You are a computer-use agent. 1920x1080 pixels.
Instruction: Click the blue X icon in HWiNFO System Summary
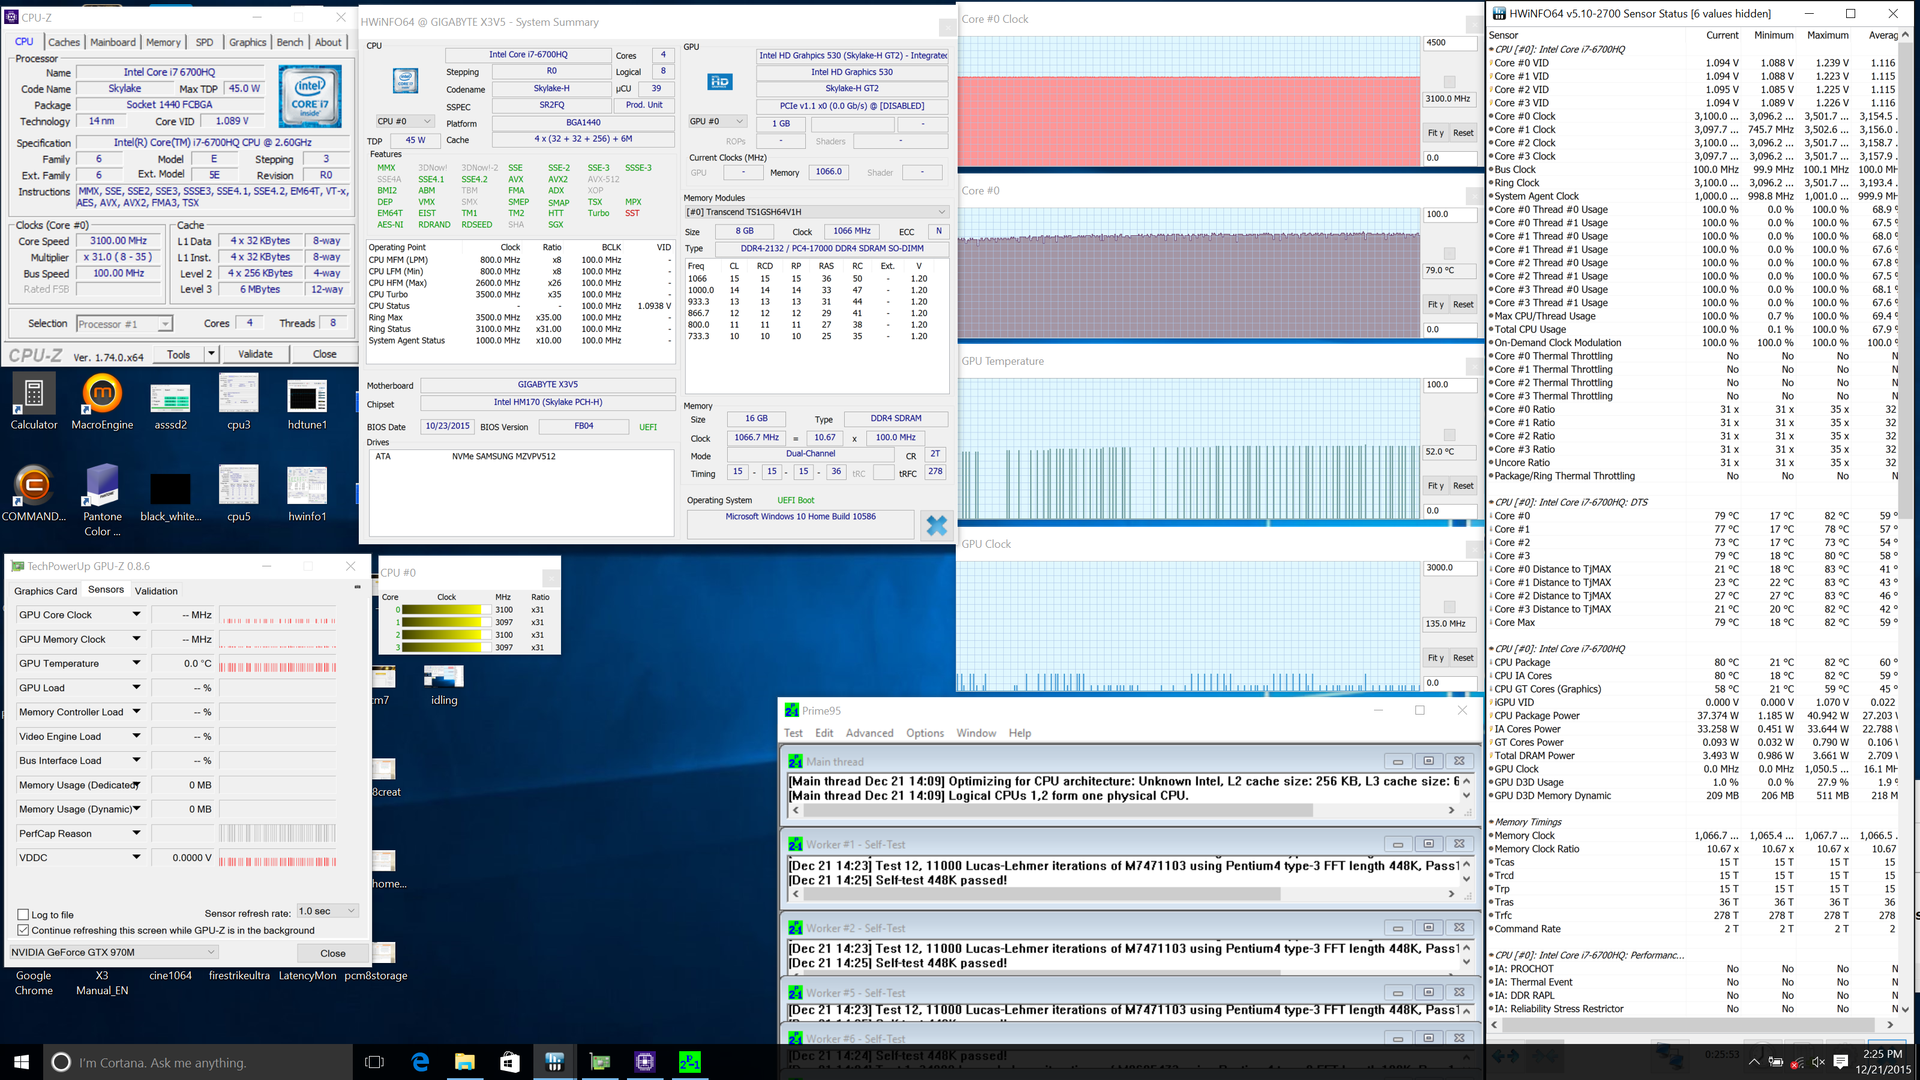(936, 524)
